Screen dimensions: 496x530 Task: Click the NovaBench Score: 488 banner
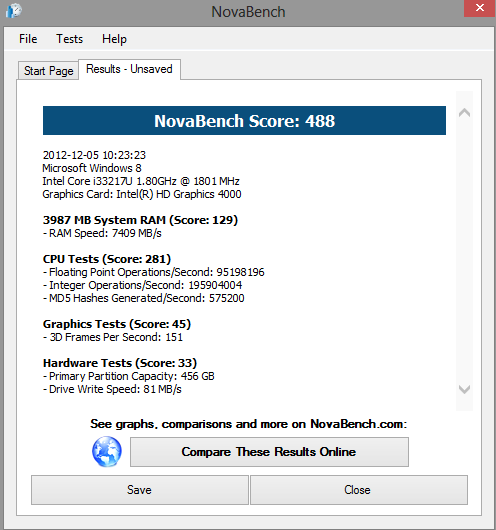tap(244, 121)
